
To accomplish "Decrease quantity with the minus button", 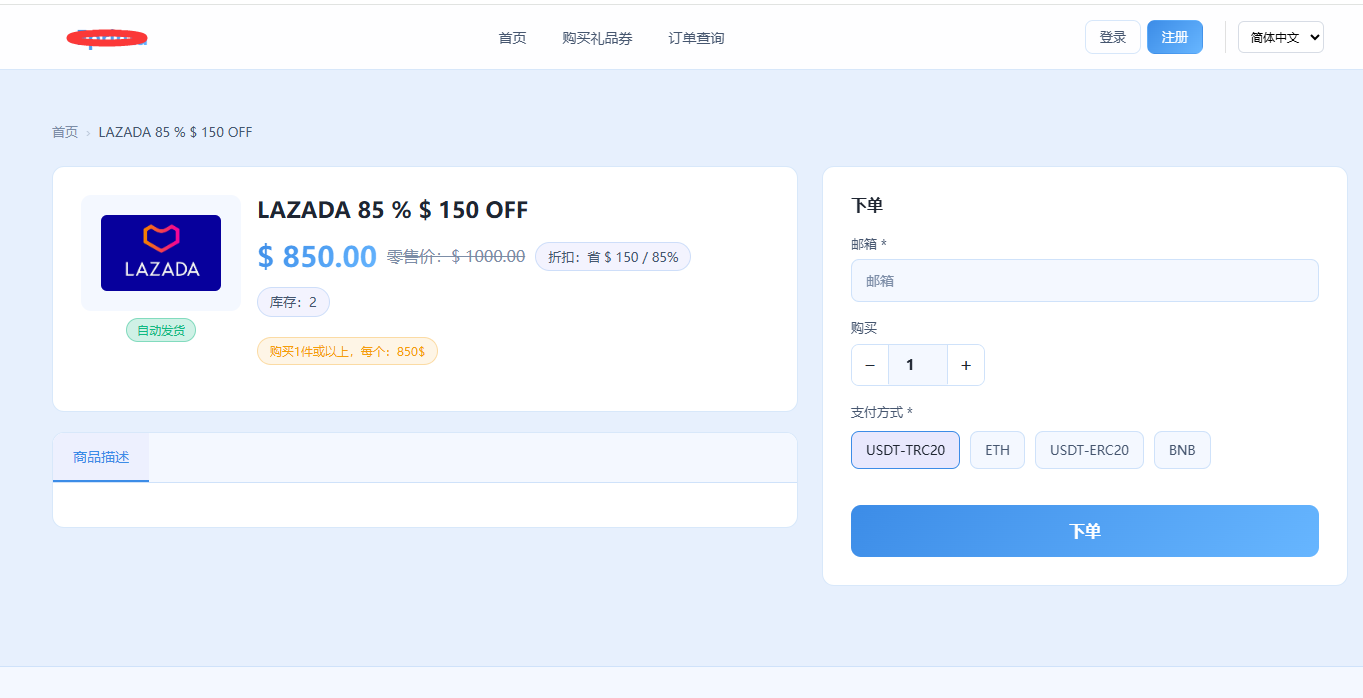I will point(869,364).
